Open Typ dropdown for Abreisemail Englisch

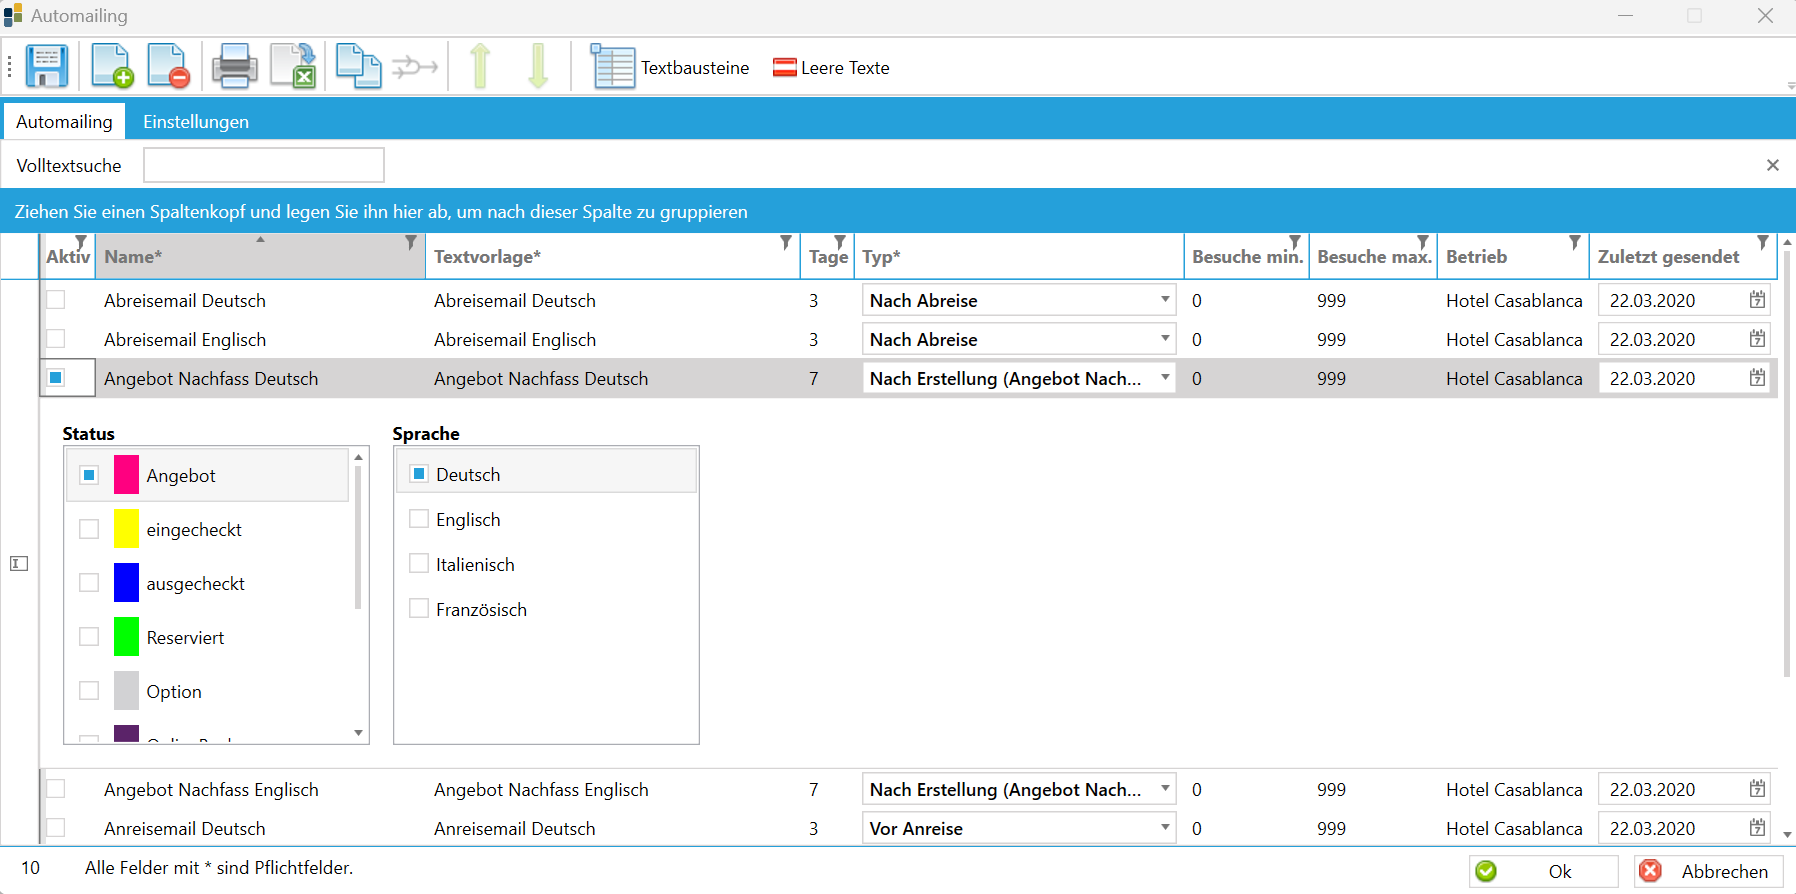(1165, 339)
